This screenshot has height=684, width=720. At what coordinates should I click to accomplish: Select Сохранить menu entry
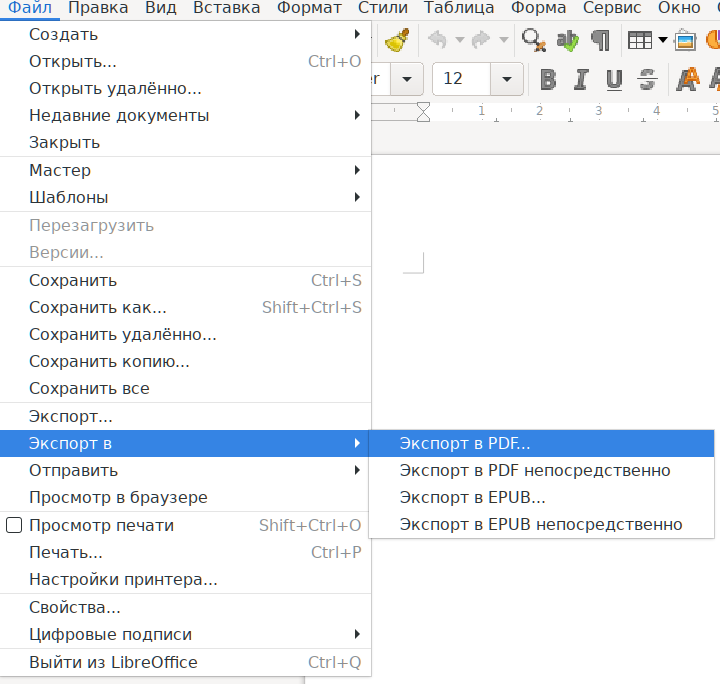pyautogui.click(x=186, y=280)
